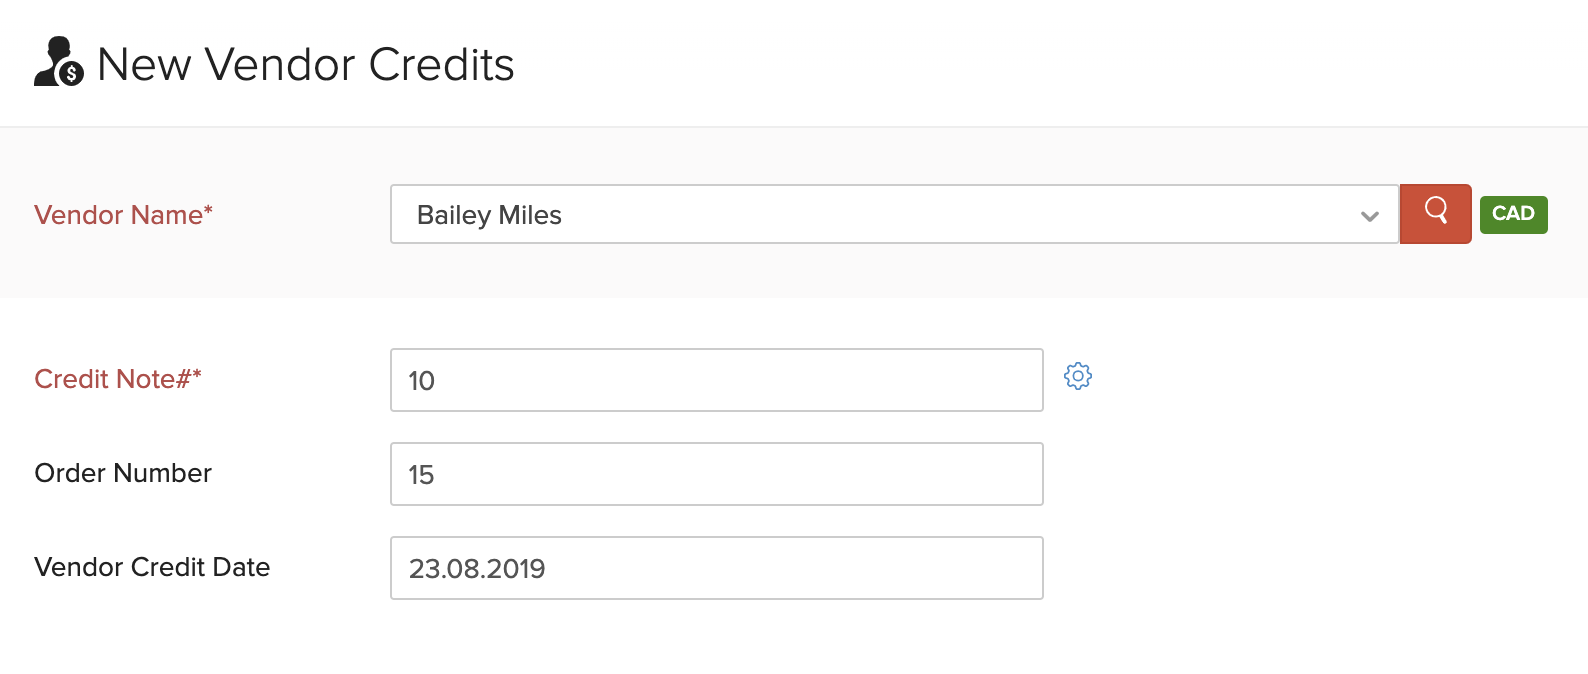Click the word Credits in the heading
The width and height of the screenshot is (1588, 674).
pyautogui.click(x=441, y=65)
